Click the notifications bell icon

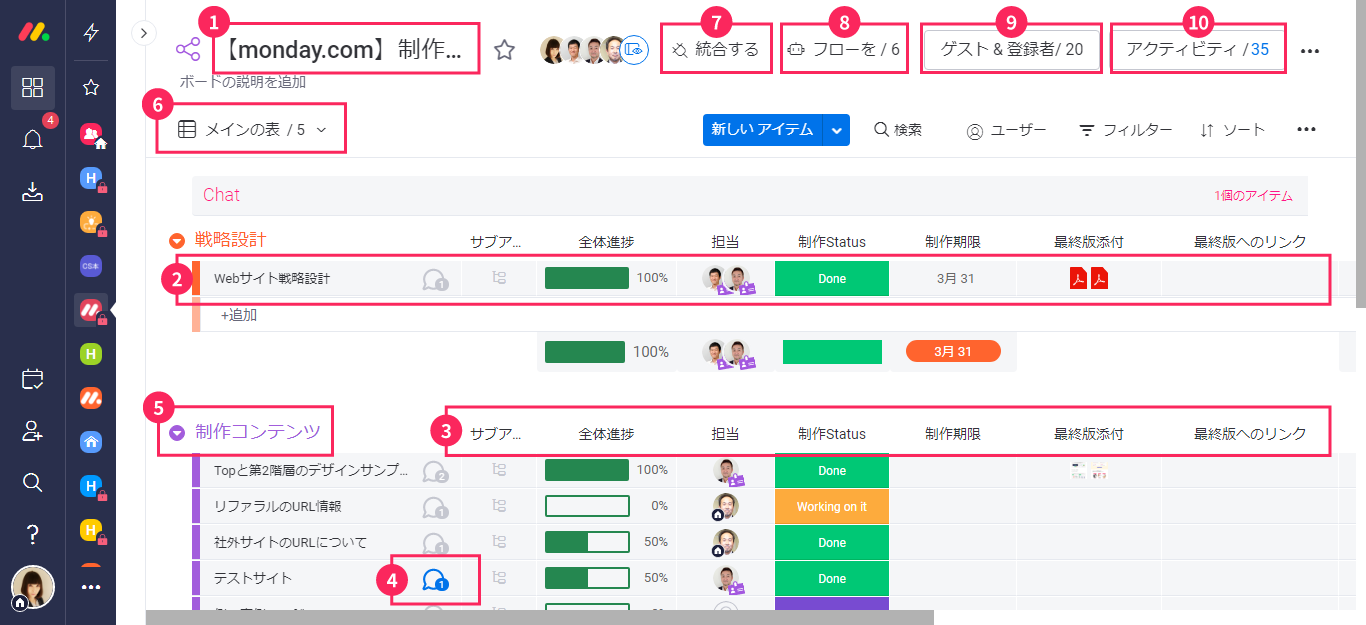pos(32,139)
